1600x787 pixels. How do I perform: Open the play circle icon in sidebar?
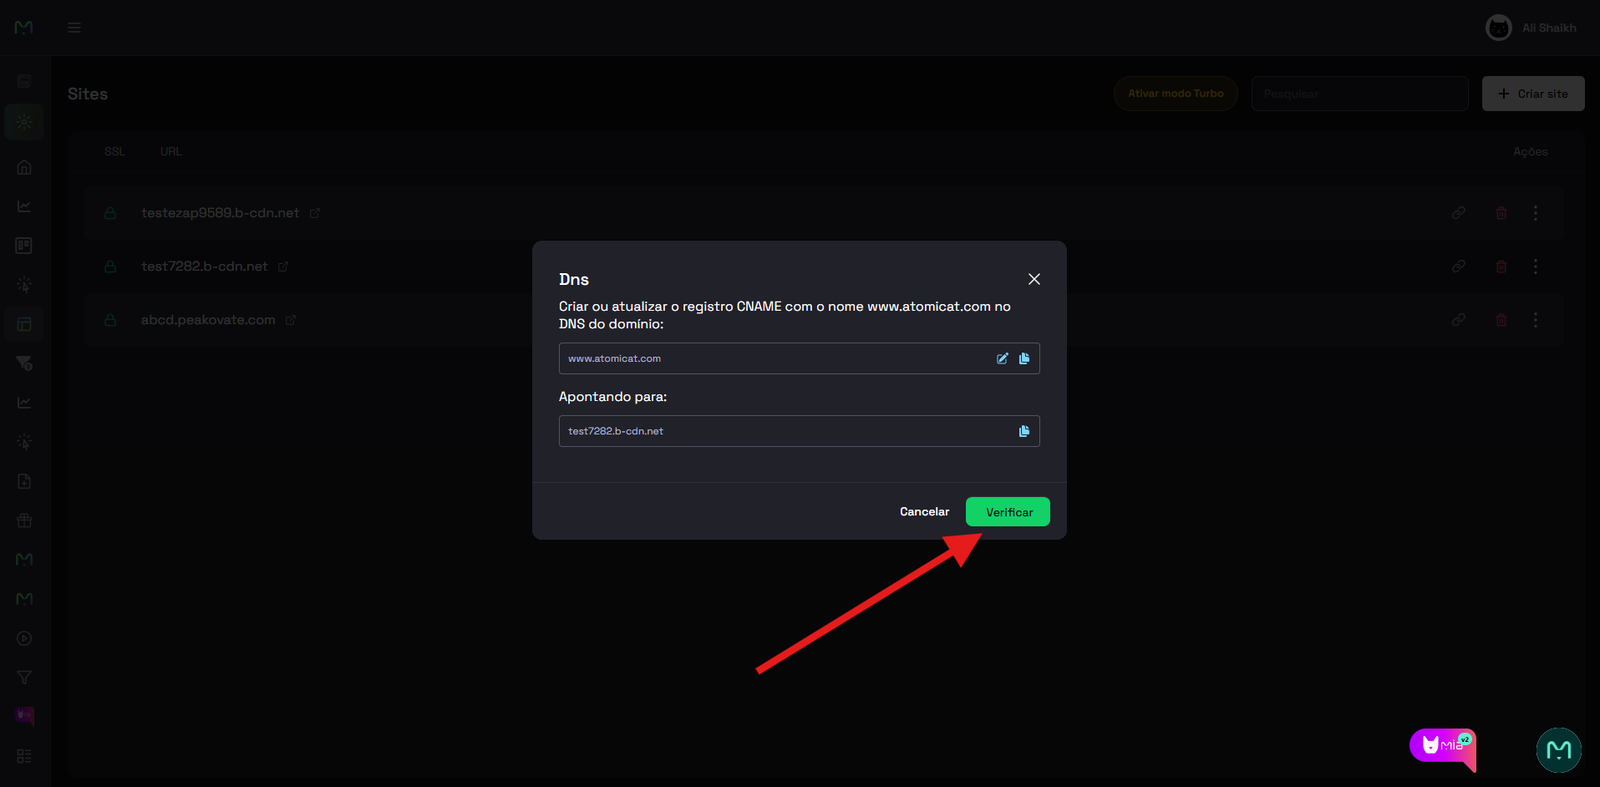click(24, 638)
